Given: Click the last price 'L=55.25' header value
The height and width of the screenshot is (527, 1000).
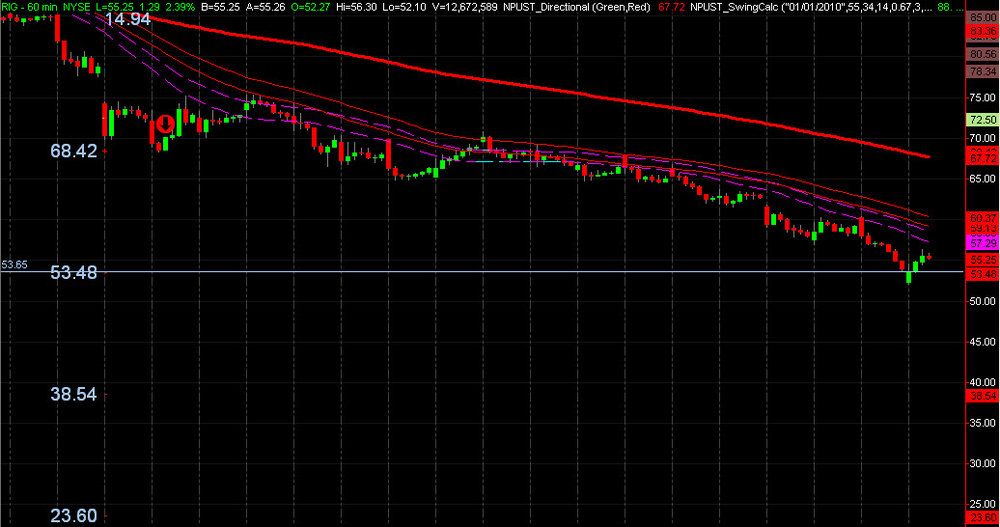Looking at the screenshot, I should point(115,7).
